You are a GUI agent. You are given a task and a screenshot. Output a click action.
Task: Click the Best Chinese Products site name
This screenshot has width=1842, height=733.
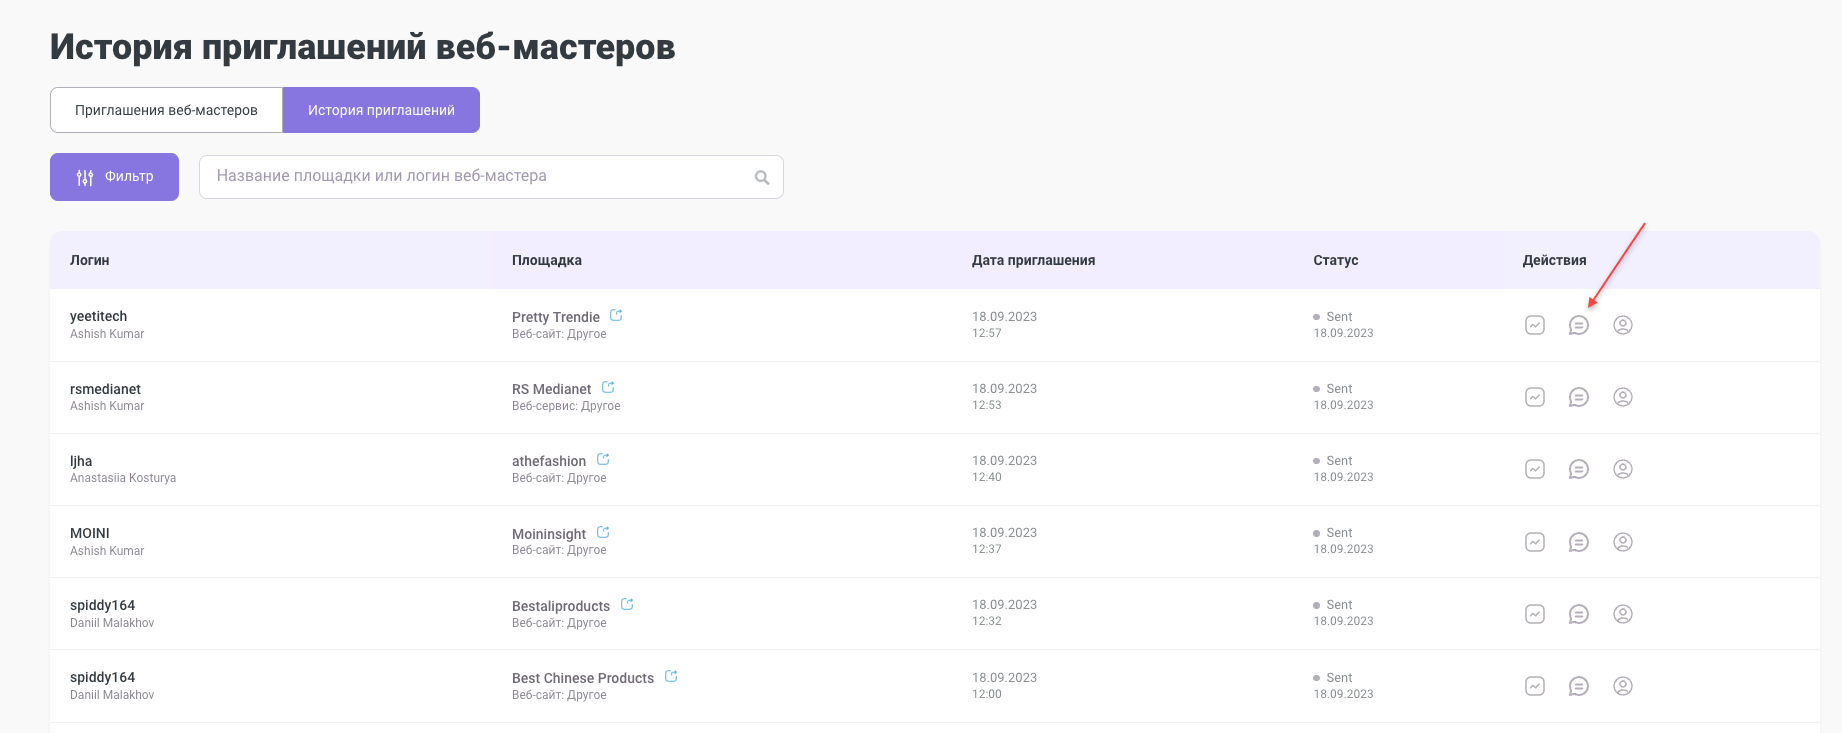tap(582, 678)
